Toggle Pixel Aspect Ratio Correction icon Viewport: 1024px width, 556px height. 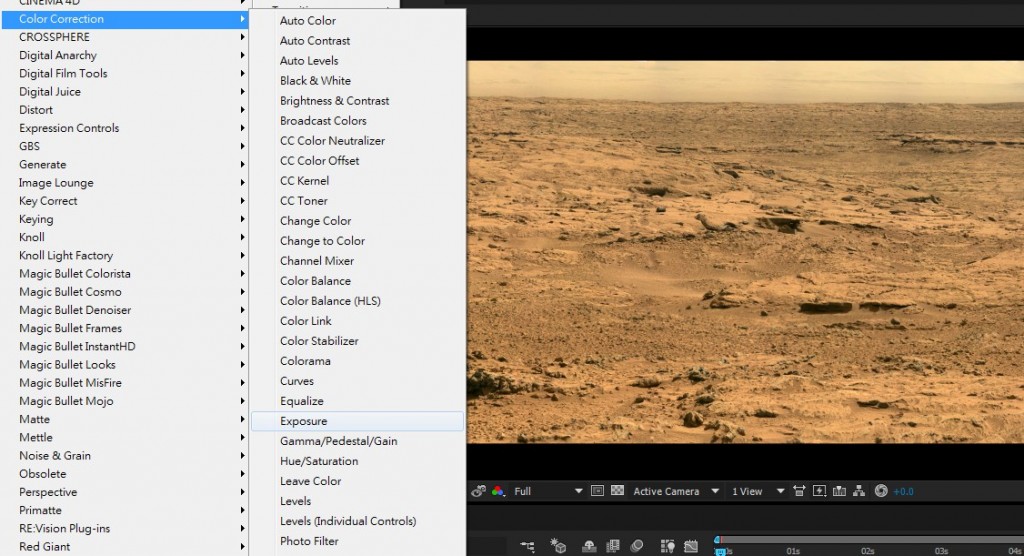click(799, 491)
